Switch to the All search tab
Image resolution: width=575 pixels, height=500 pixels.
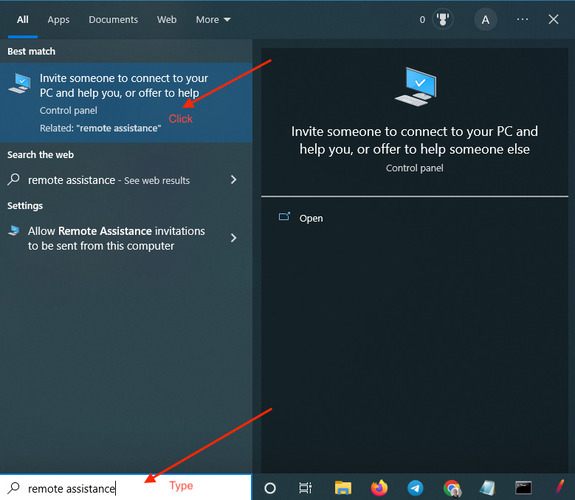[x=22, y=20]
